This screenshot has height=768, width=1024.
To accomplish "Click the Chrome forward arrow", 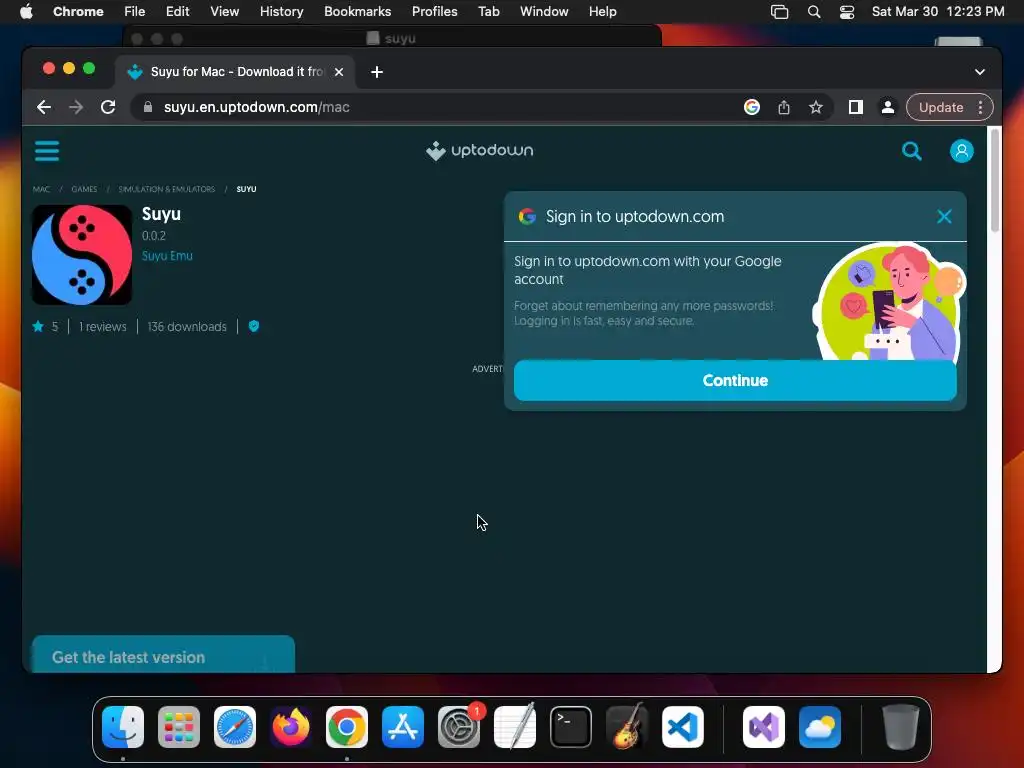I will coord(76,107).
